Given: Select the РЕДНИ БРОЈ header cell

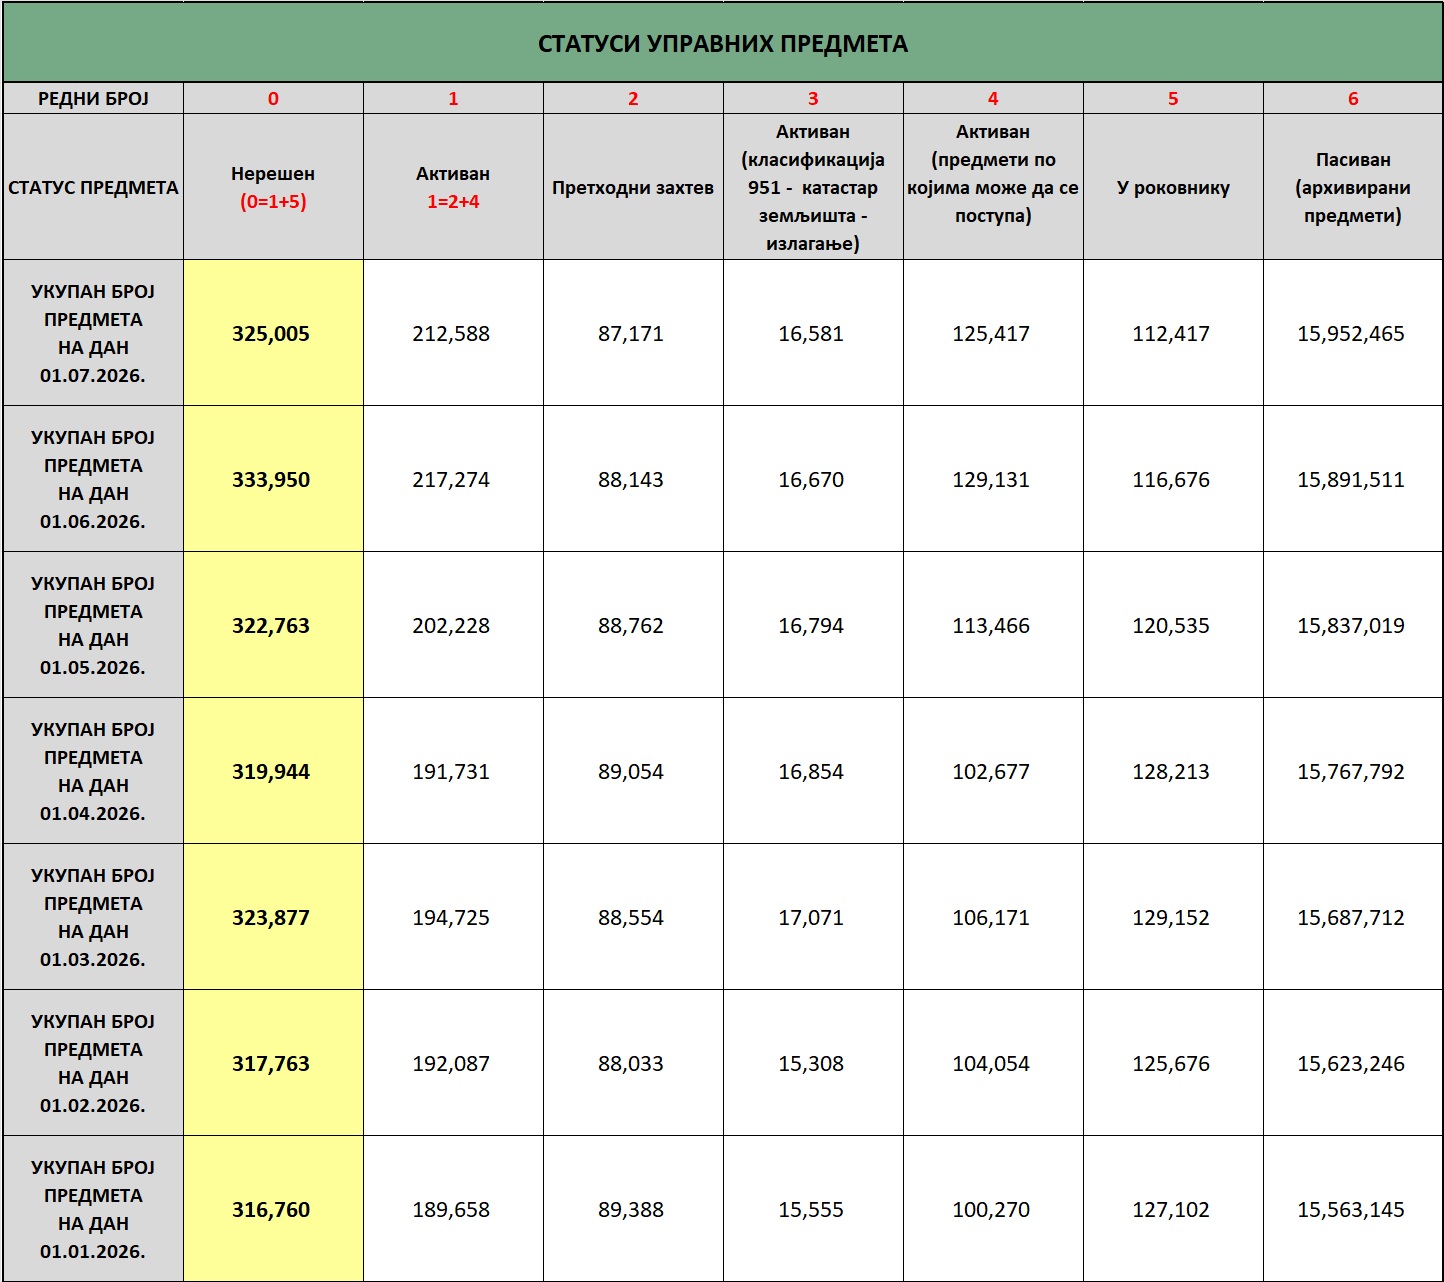Looking at the screenshot, I should 93,98.
